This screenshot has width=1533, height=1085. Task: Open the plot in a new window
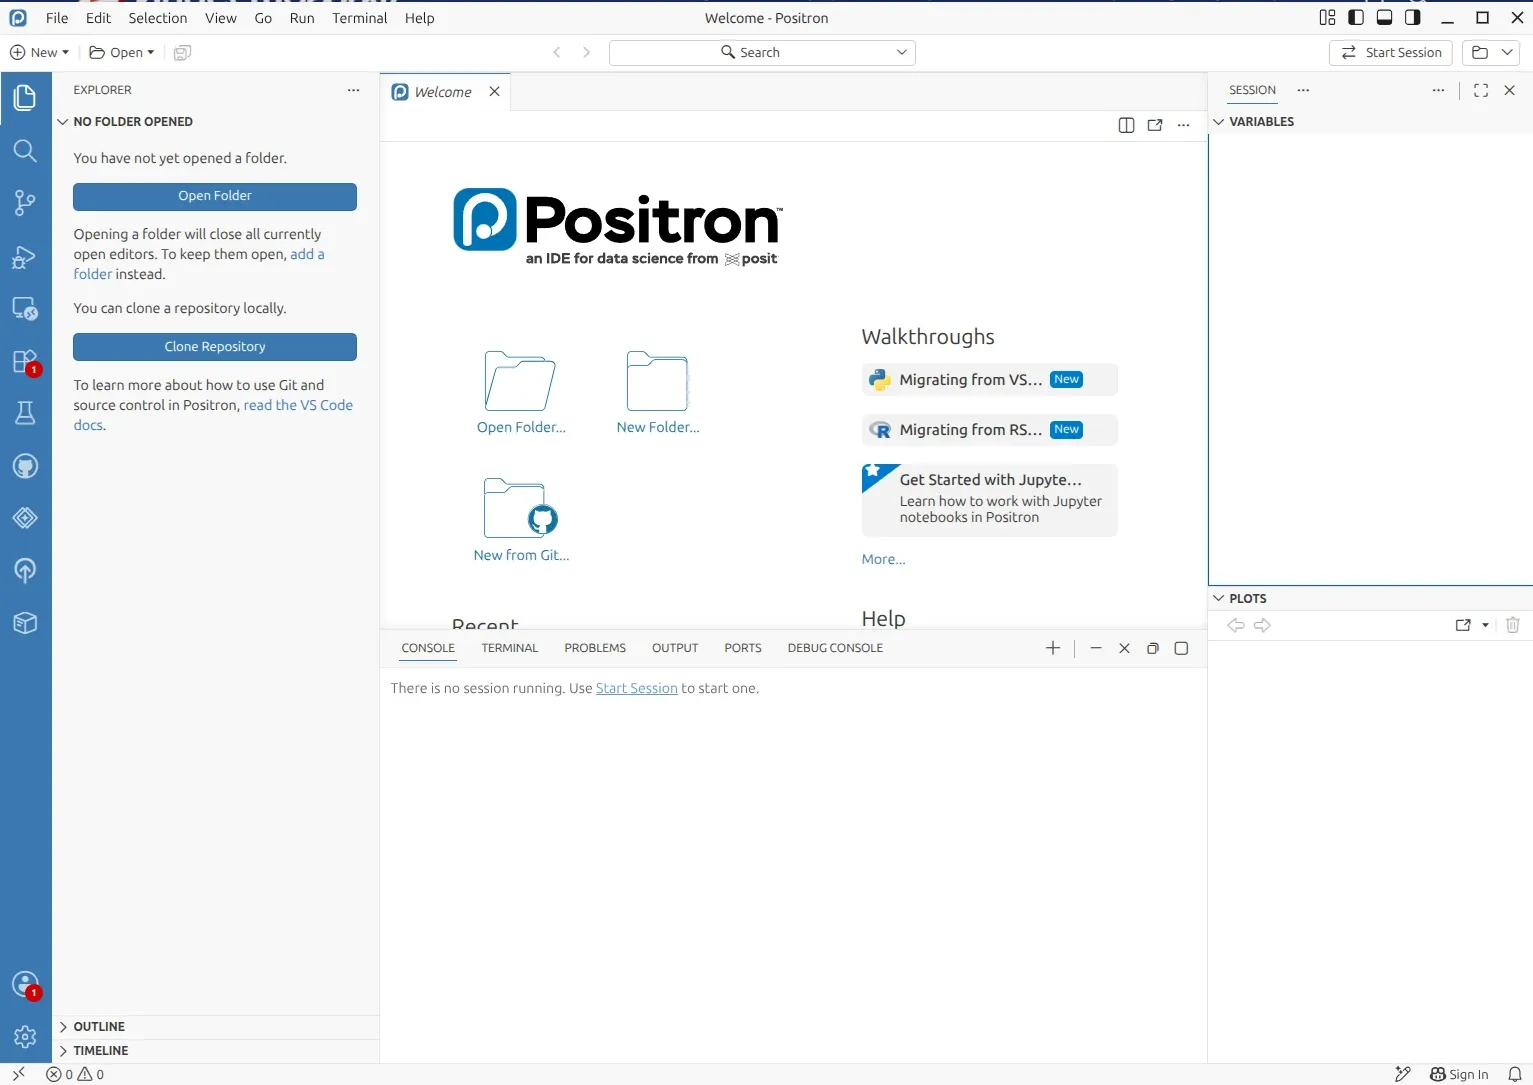1463,625
